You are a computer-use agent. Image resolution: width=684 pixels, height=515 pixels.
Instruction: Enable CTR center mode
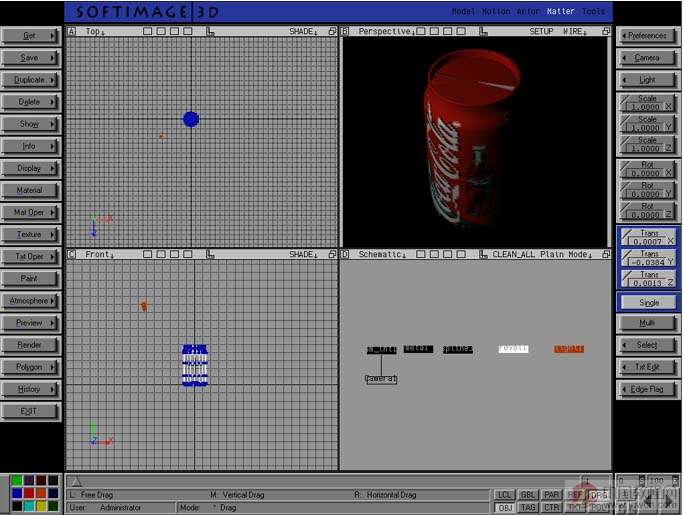551,508
